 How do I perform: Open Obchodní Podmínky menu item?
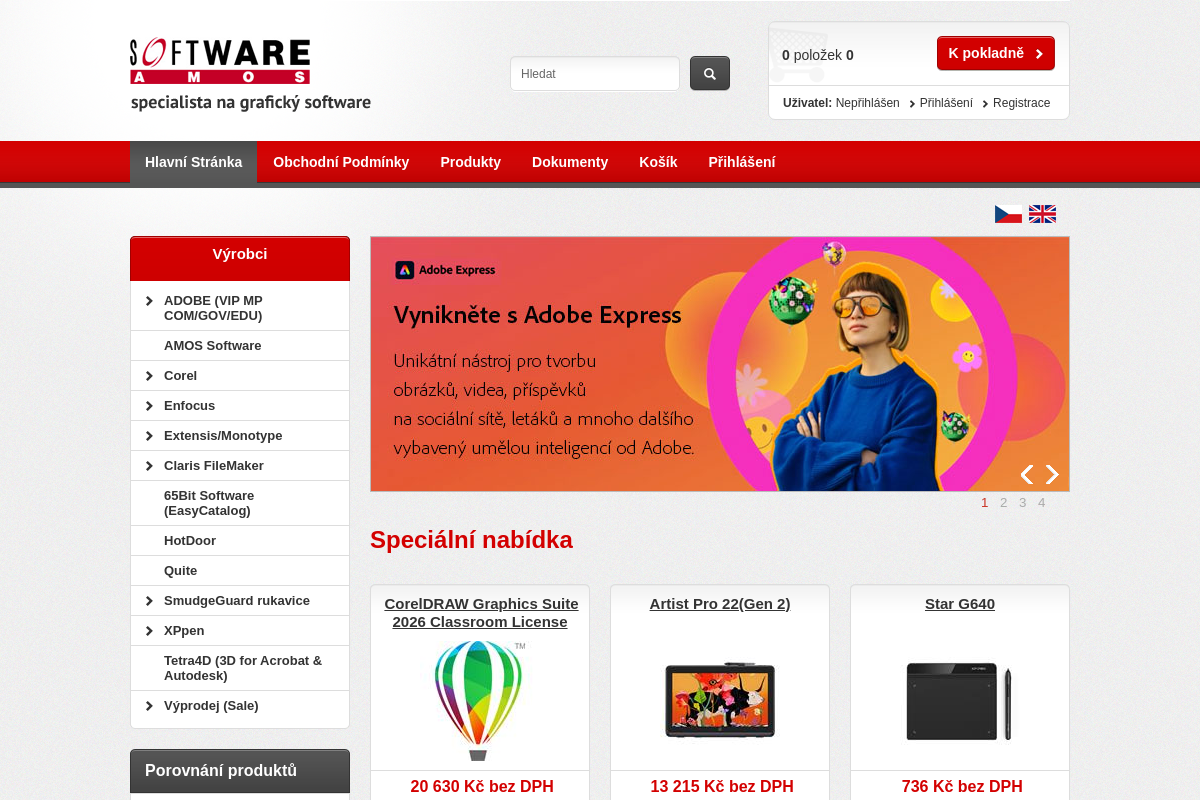click(x=341, y=162)
